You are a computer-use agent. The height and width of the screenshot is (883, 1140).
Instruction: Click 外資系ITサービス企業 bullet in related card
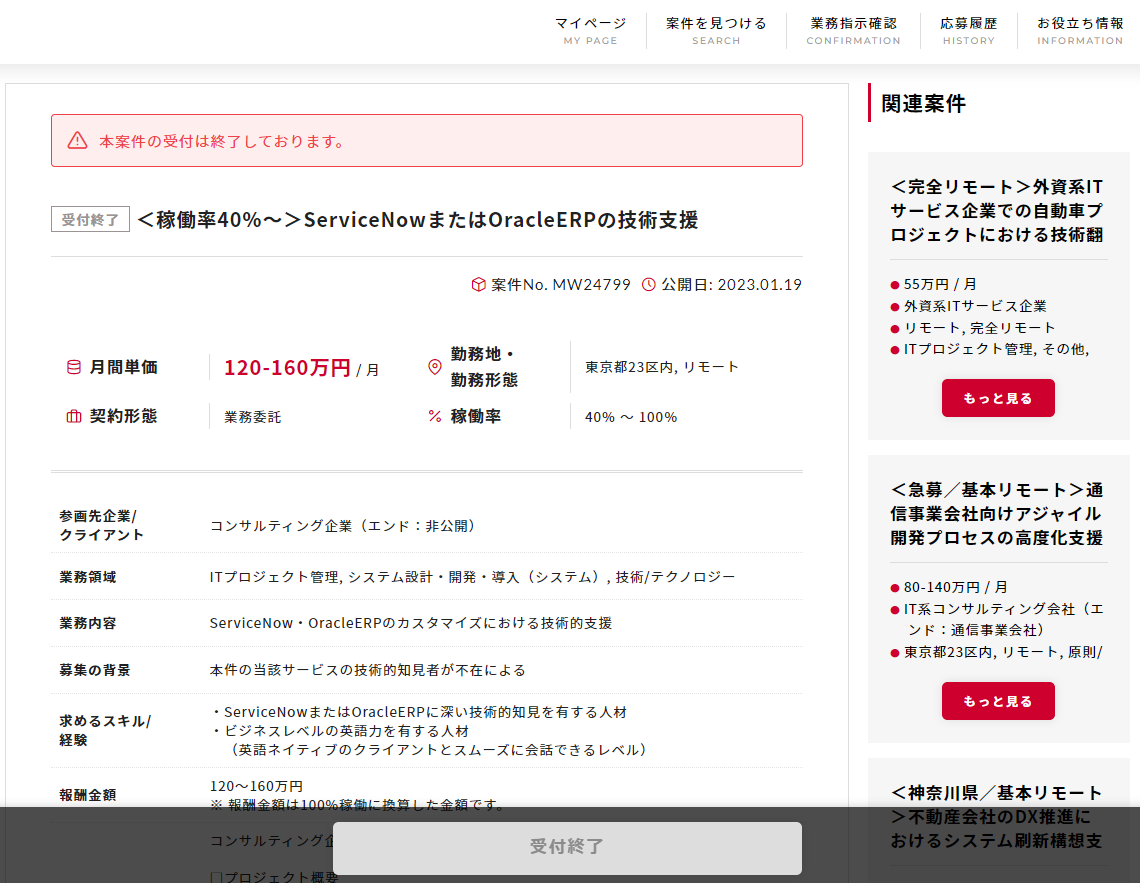[x=975, y=306]
